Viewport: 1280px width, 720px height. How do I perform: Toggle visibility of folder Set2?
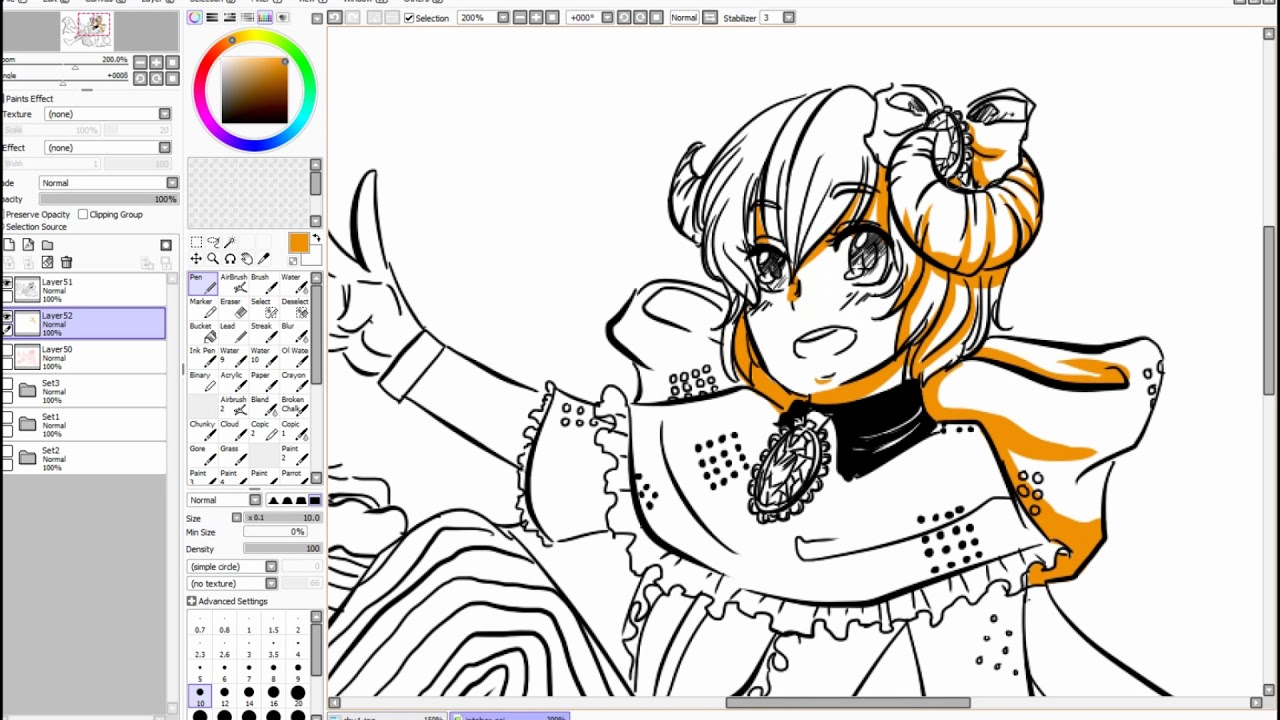click(7, 453)
